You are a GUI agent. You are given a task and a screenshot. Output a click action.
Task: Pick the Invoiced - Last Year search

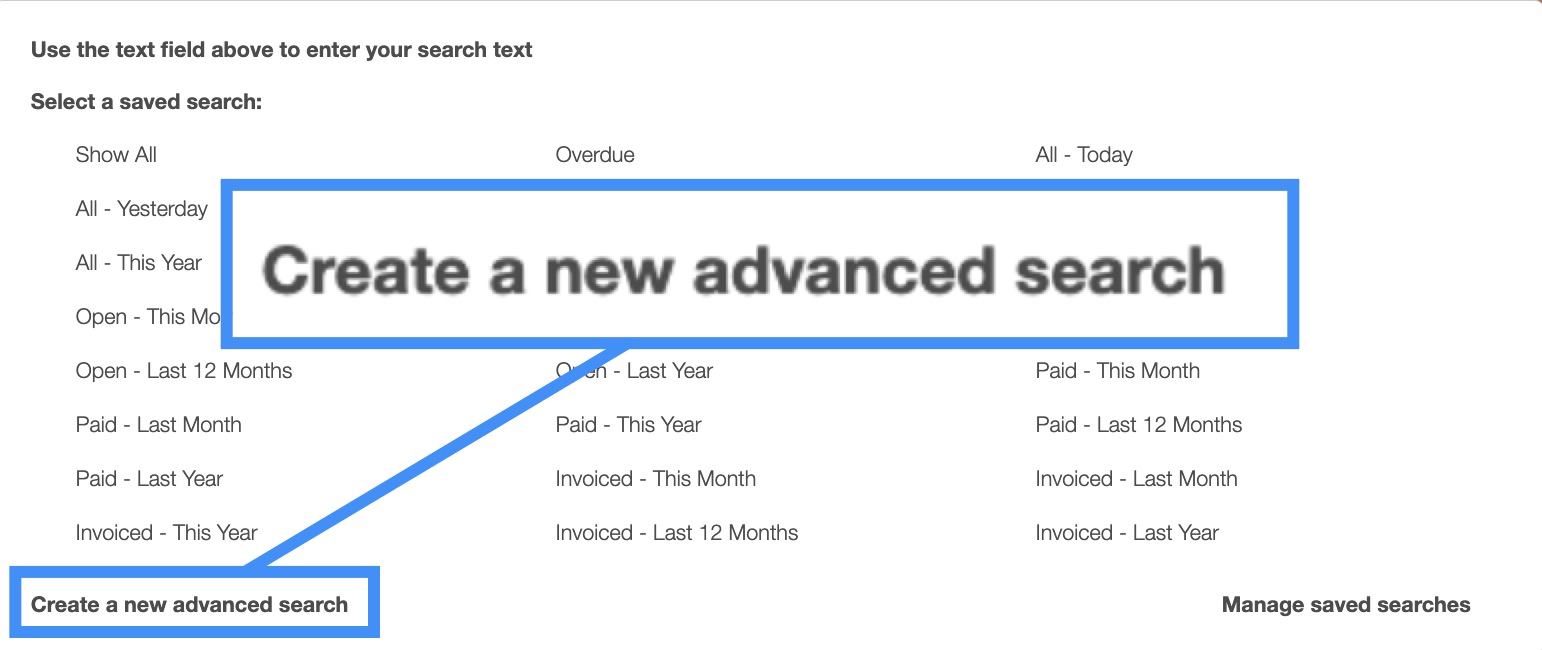point(1127,533)
